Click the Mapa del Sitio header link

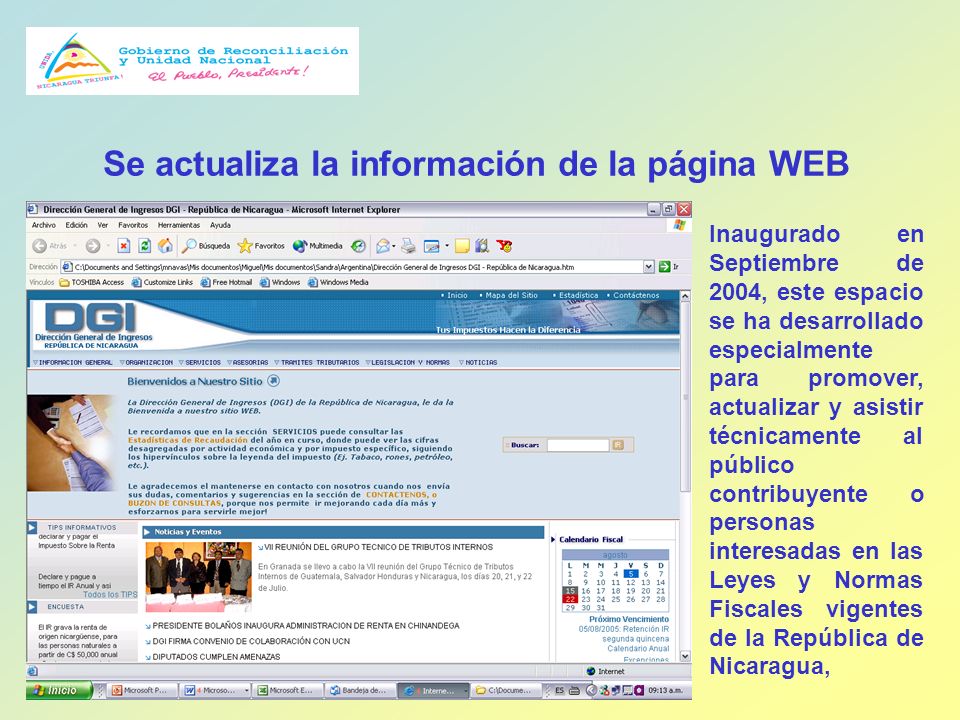tap(511, 295)
